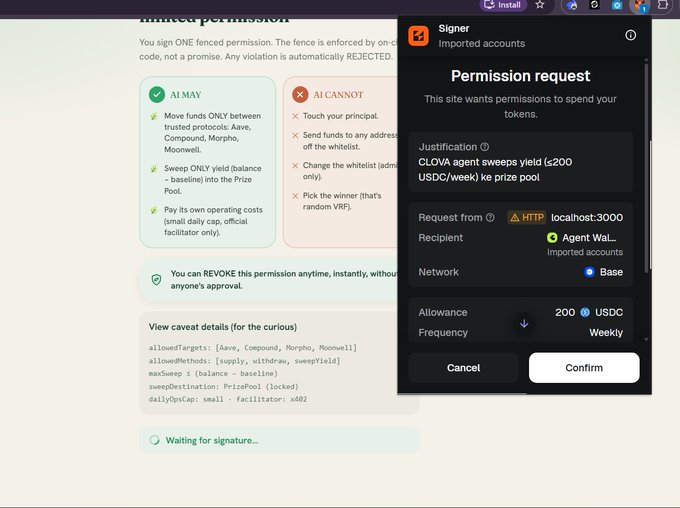Click the orange Signer wallet logo
This screenshot has width=680, height=508.
[418, 36]
